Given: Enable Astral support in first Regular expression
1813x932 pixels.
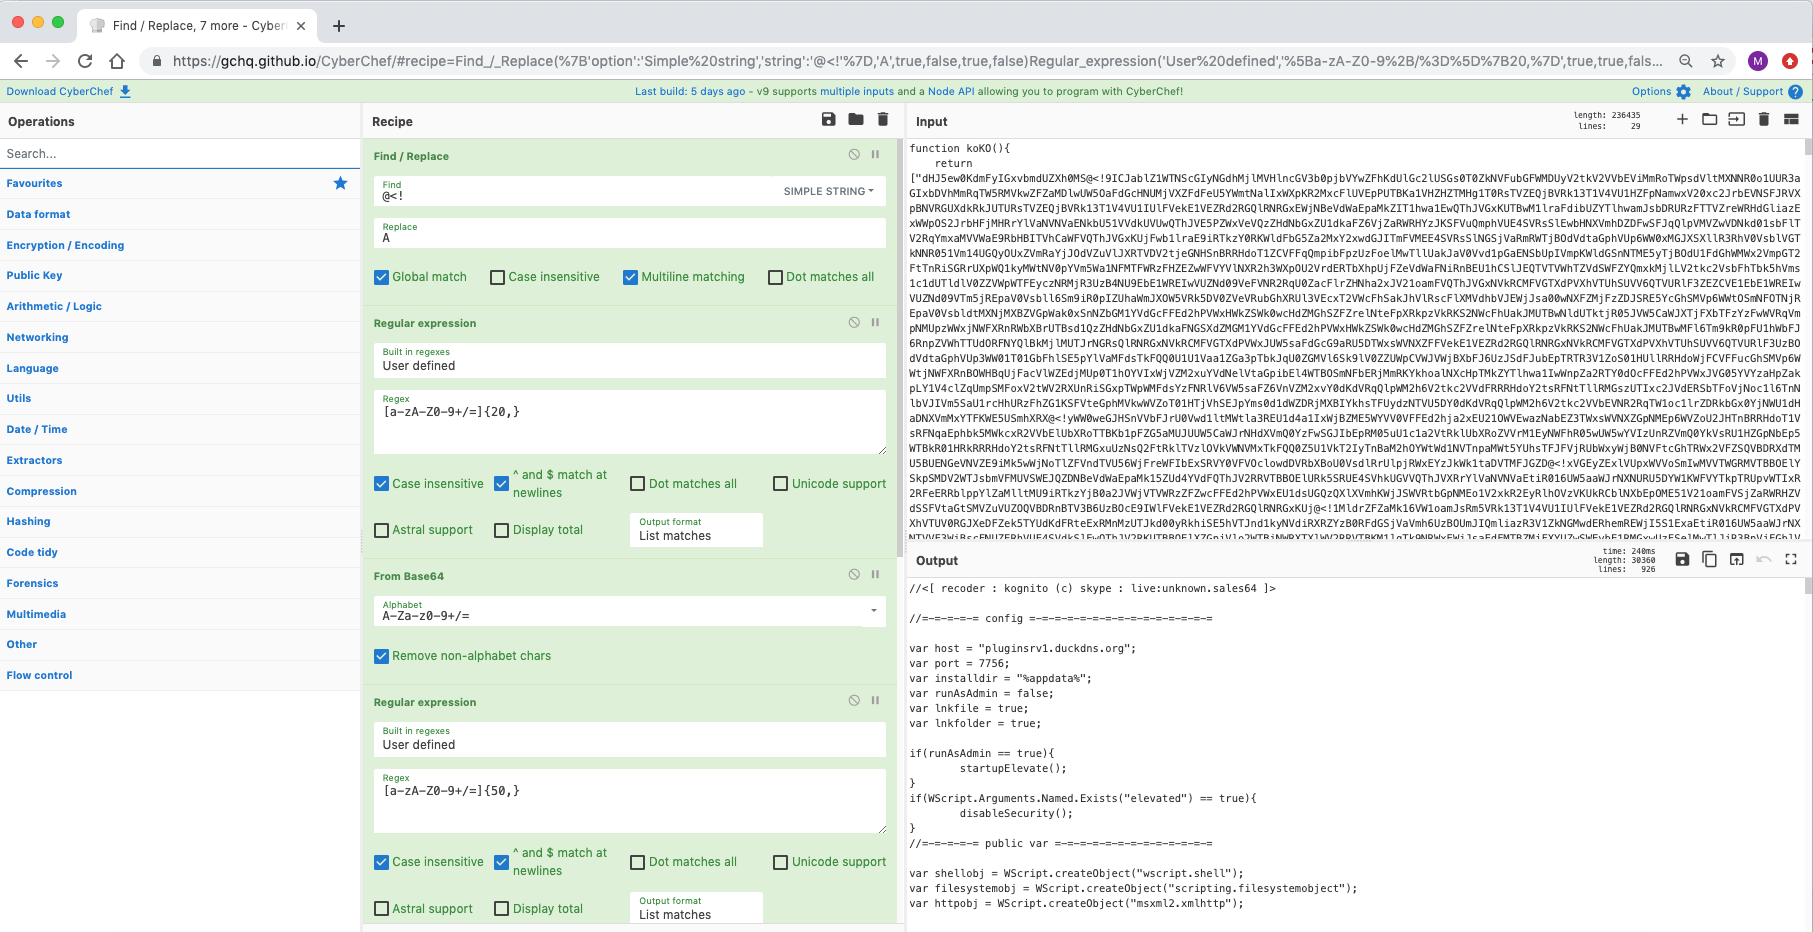Looking at the screenshot, I should point(381,530).
